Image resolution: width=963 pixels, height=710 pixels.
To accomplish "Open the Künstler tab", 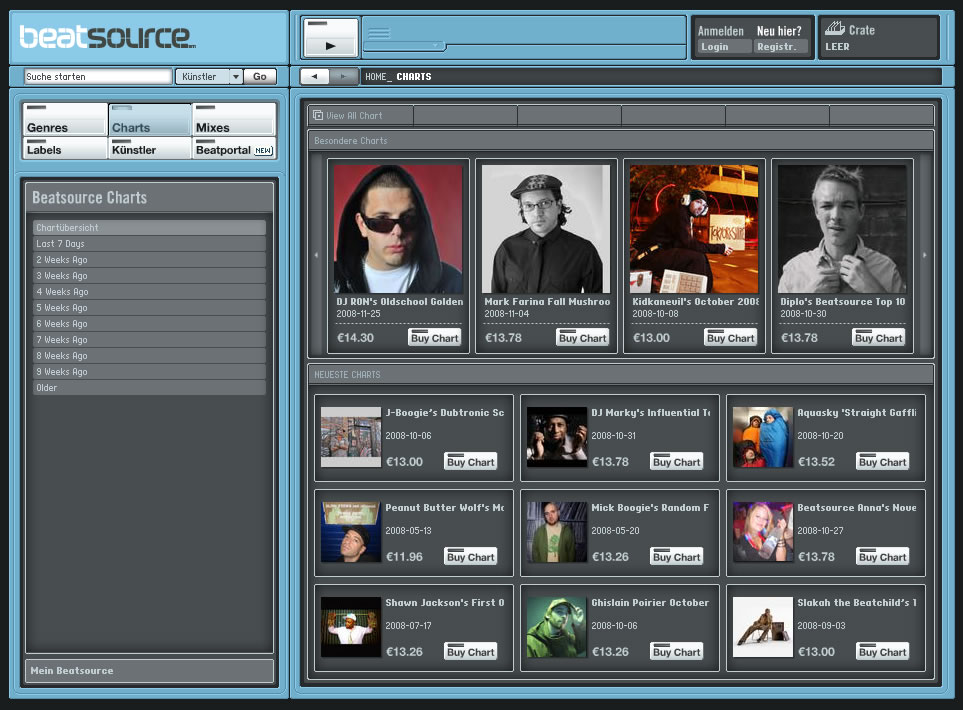I will (x=150, y=147).
